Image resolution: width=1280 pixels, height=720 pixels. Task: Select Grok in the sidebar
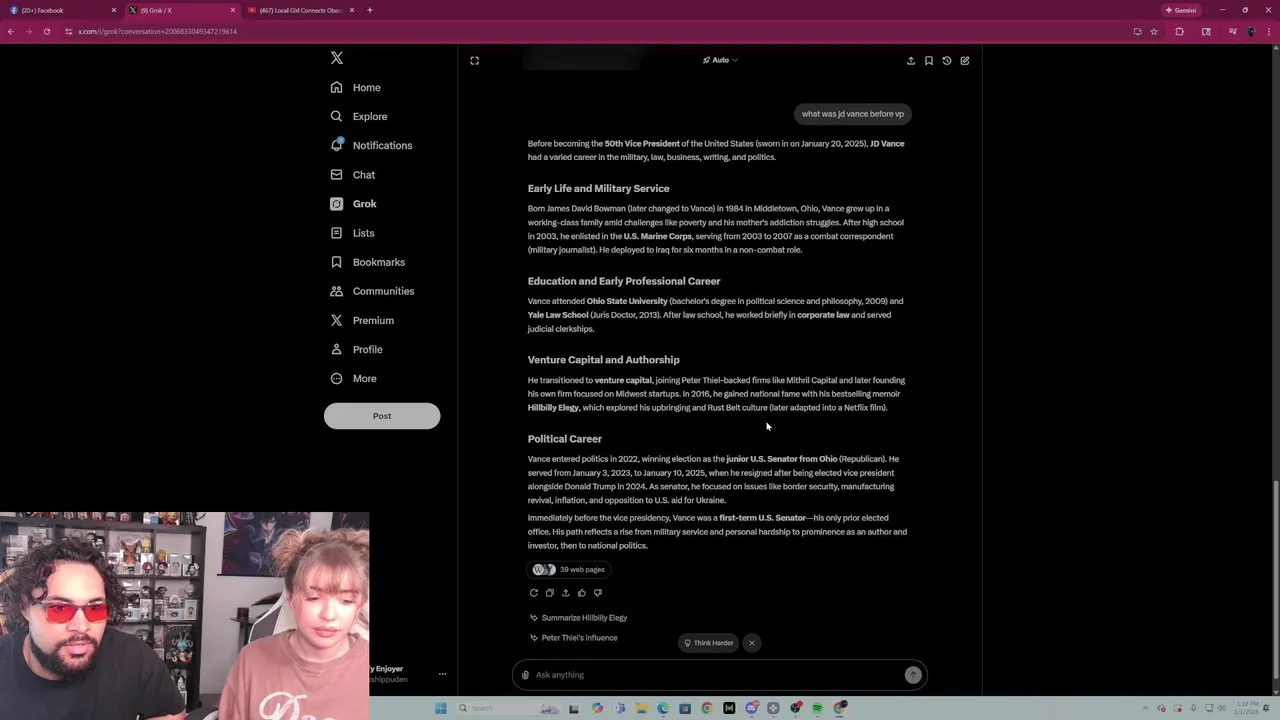pyautogui.click(x=354, y=204)
